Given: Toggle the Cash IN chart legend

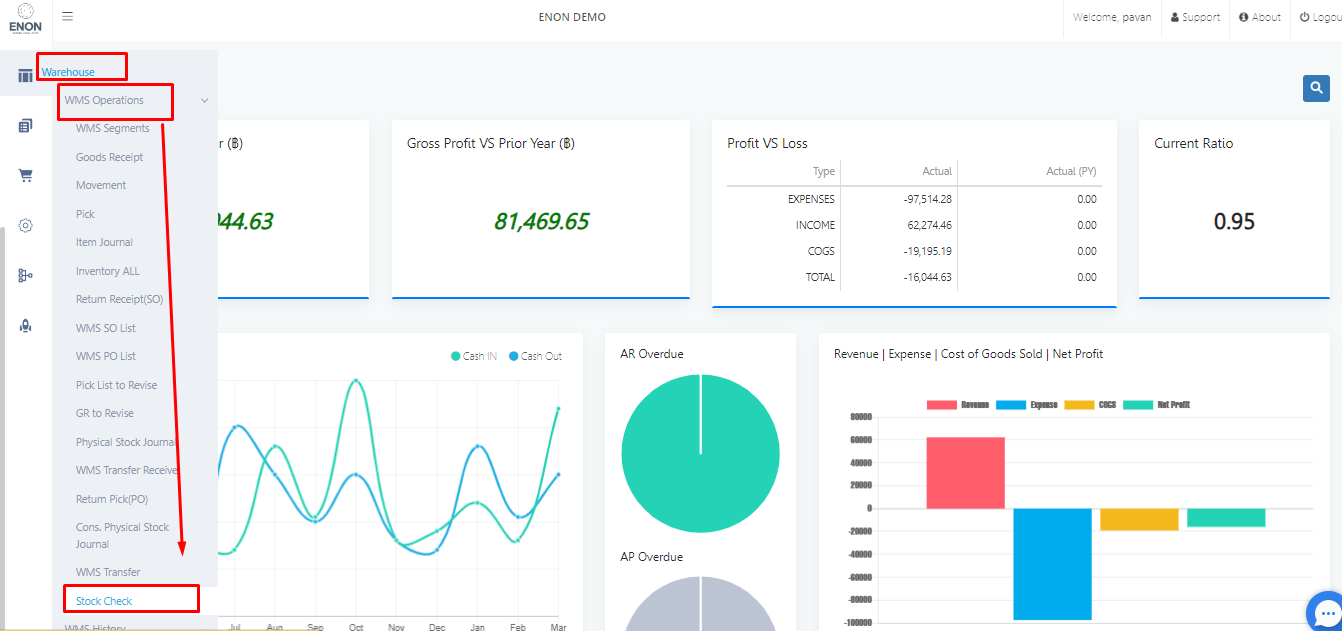Looking at the screenshot, I should [474, 356].
